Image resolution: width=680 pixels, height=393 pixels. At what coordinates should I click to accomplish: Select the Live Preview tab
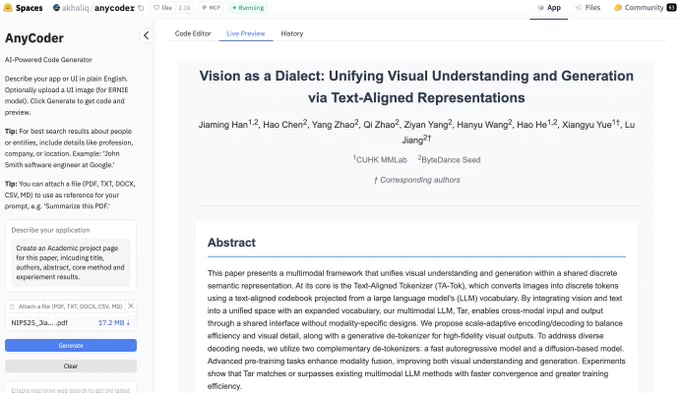click(245, 33)
